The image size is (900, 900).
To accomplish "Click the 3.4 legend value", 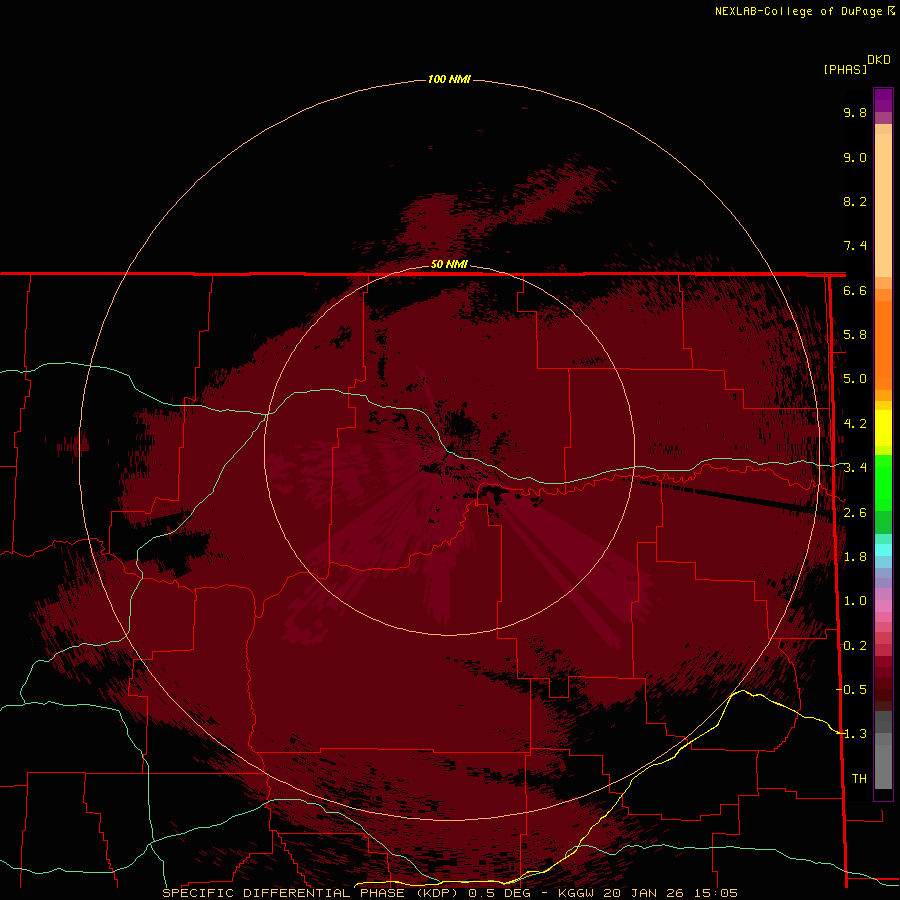I will pyautogui.click(x=855, y=468).
